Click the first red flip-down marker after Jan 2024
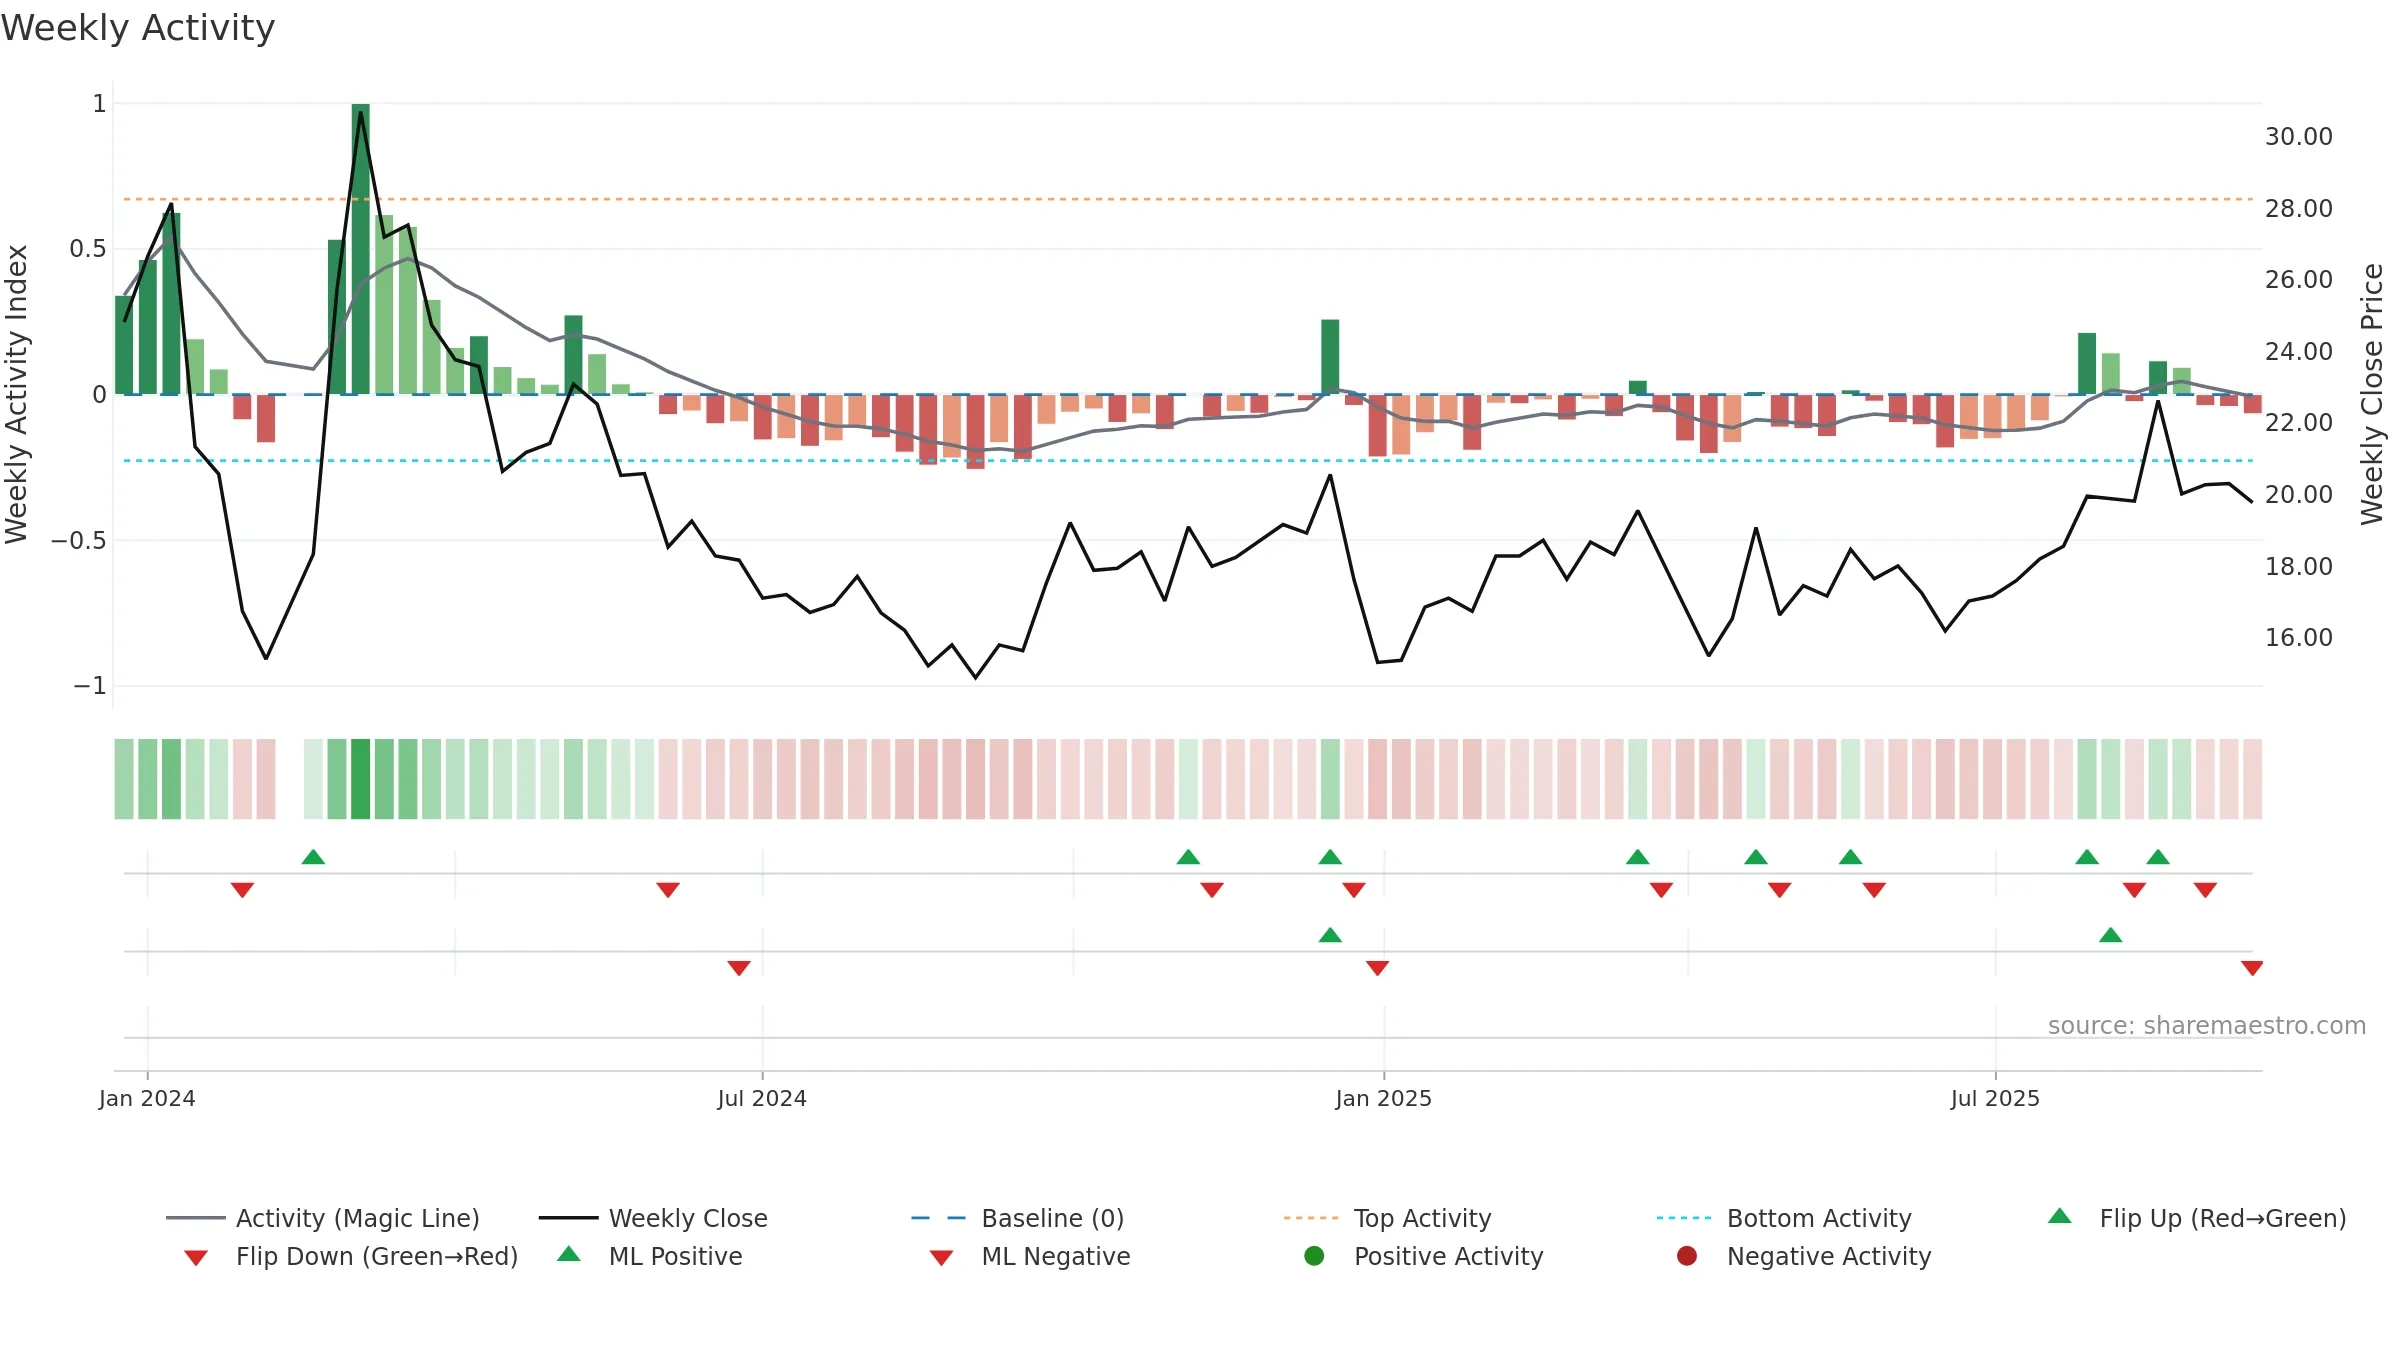This screenshot has width=2400, height=1350. pos(242,890)
